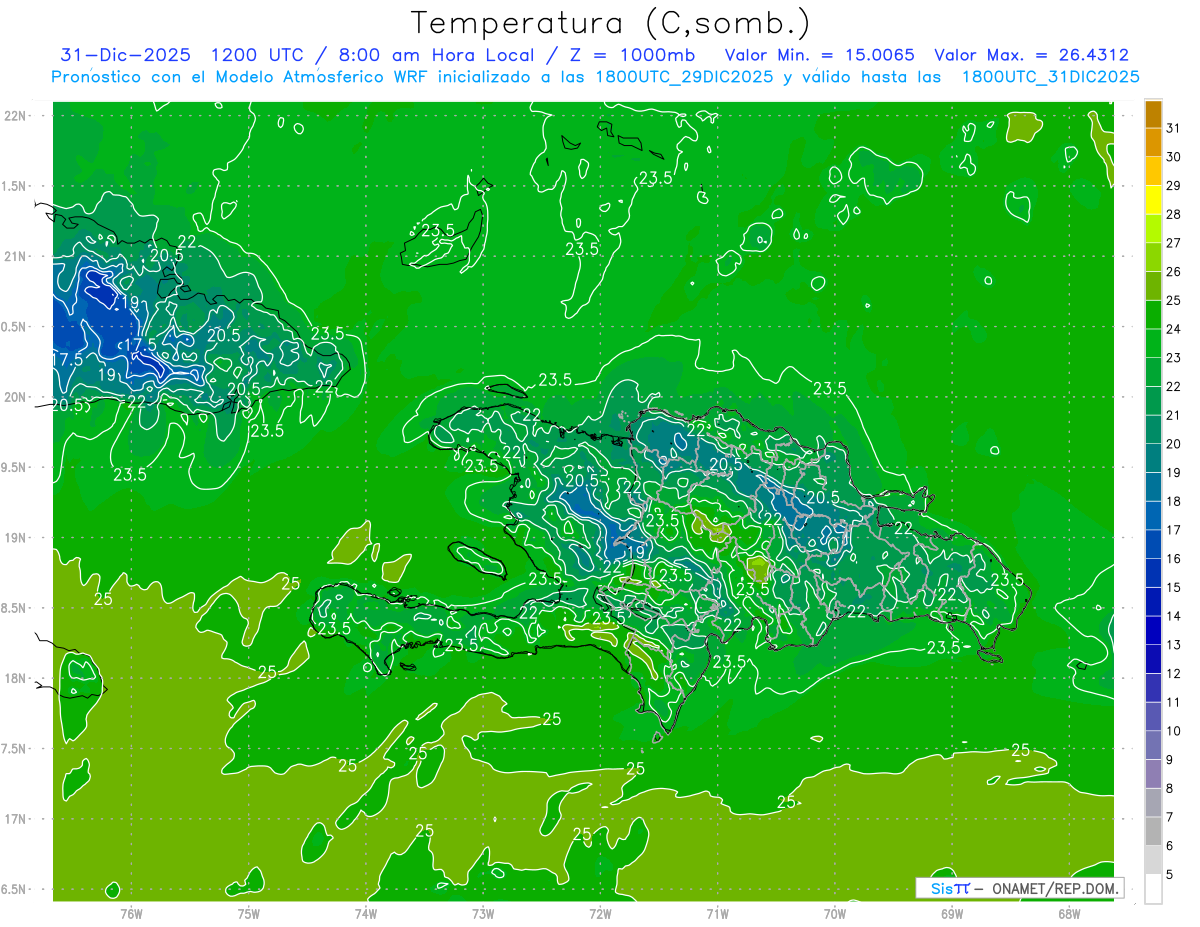Pick the yellow swatch between 28 and 29

(x=1153, y=200)
